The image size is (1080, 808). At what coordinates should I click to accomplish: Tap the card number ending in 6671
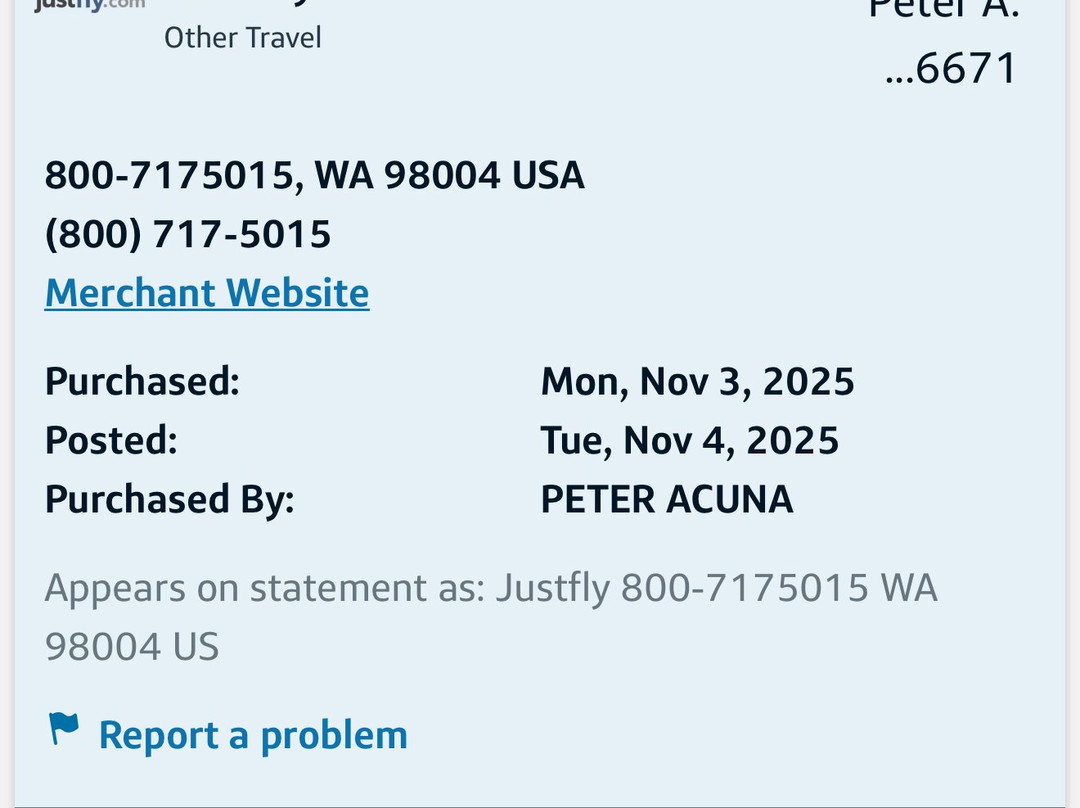[951, 69]
